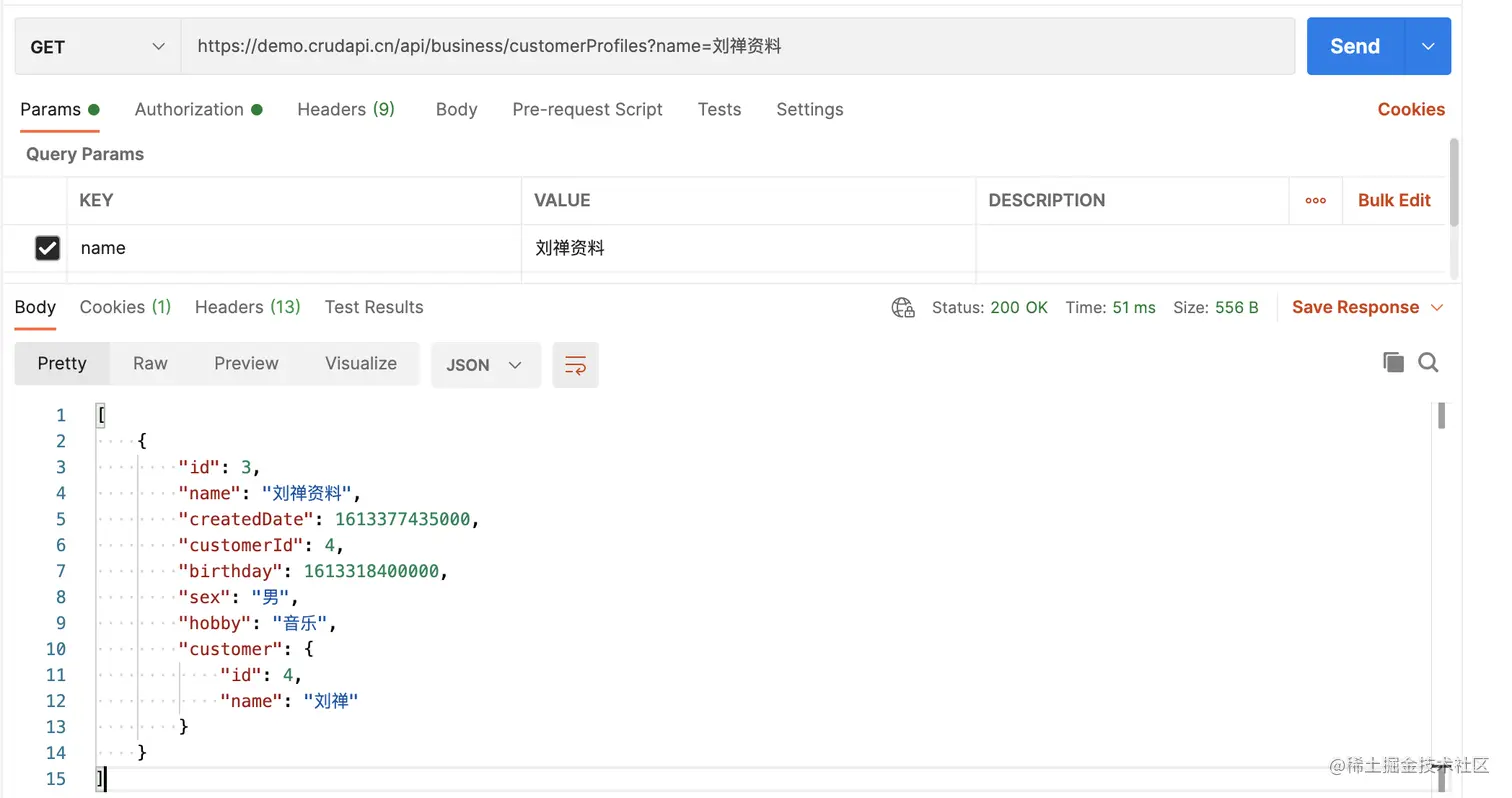Click the "hobby": "音乐" line
Screen dimensions: 1512x798
257,623
